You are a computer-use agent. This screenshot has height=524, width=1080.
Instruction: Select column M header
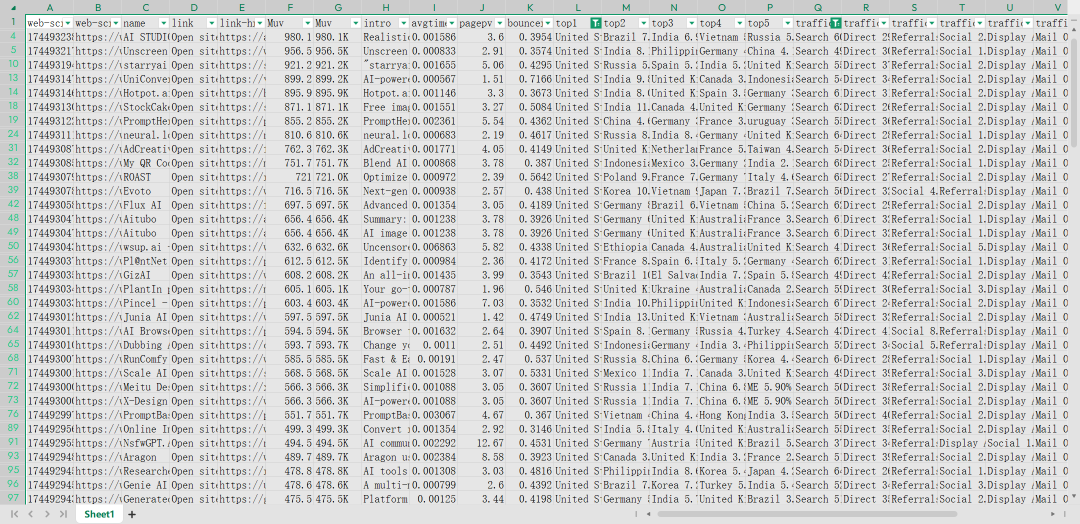point(625,7)
